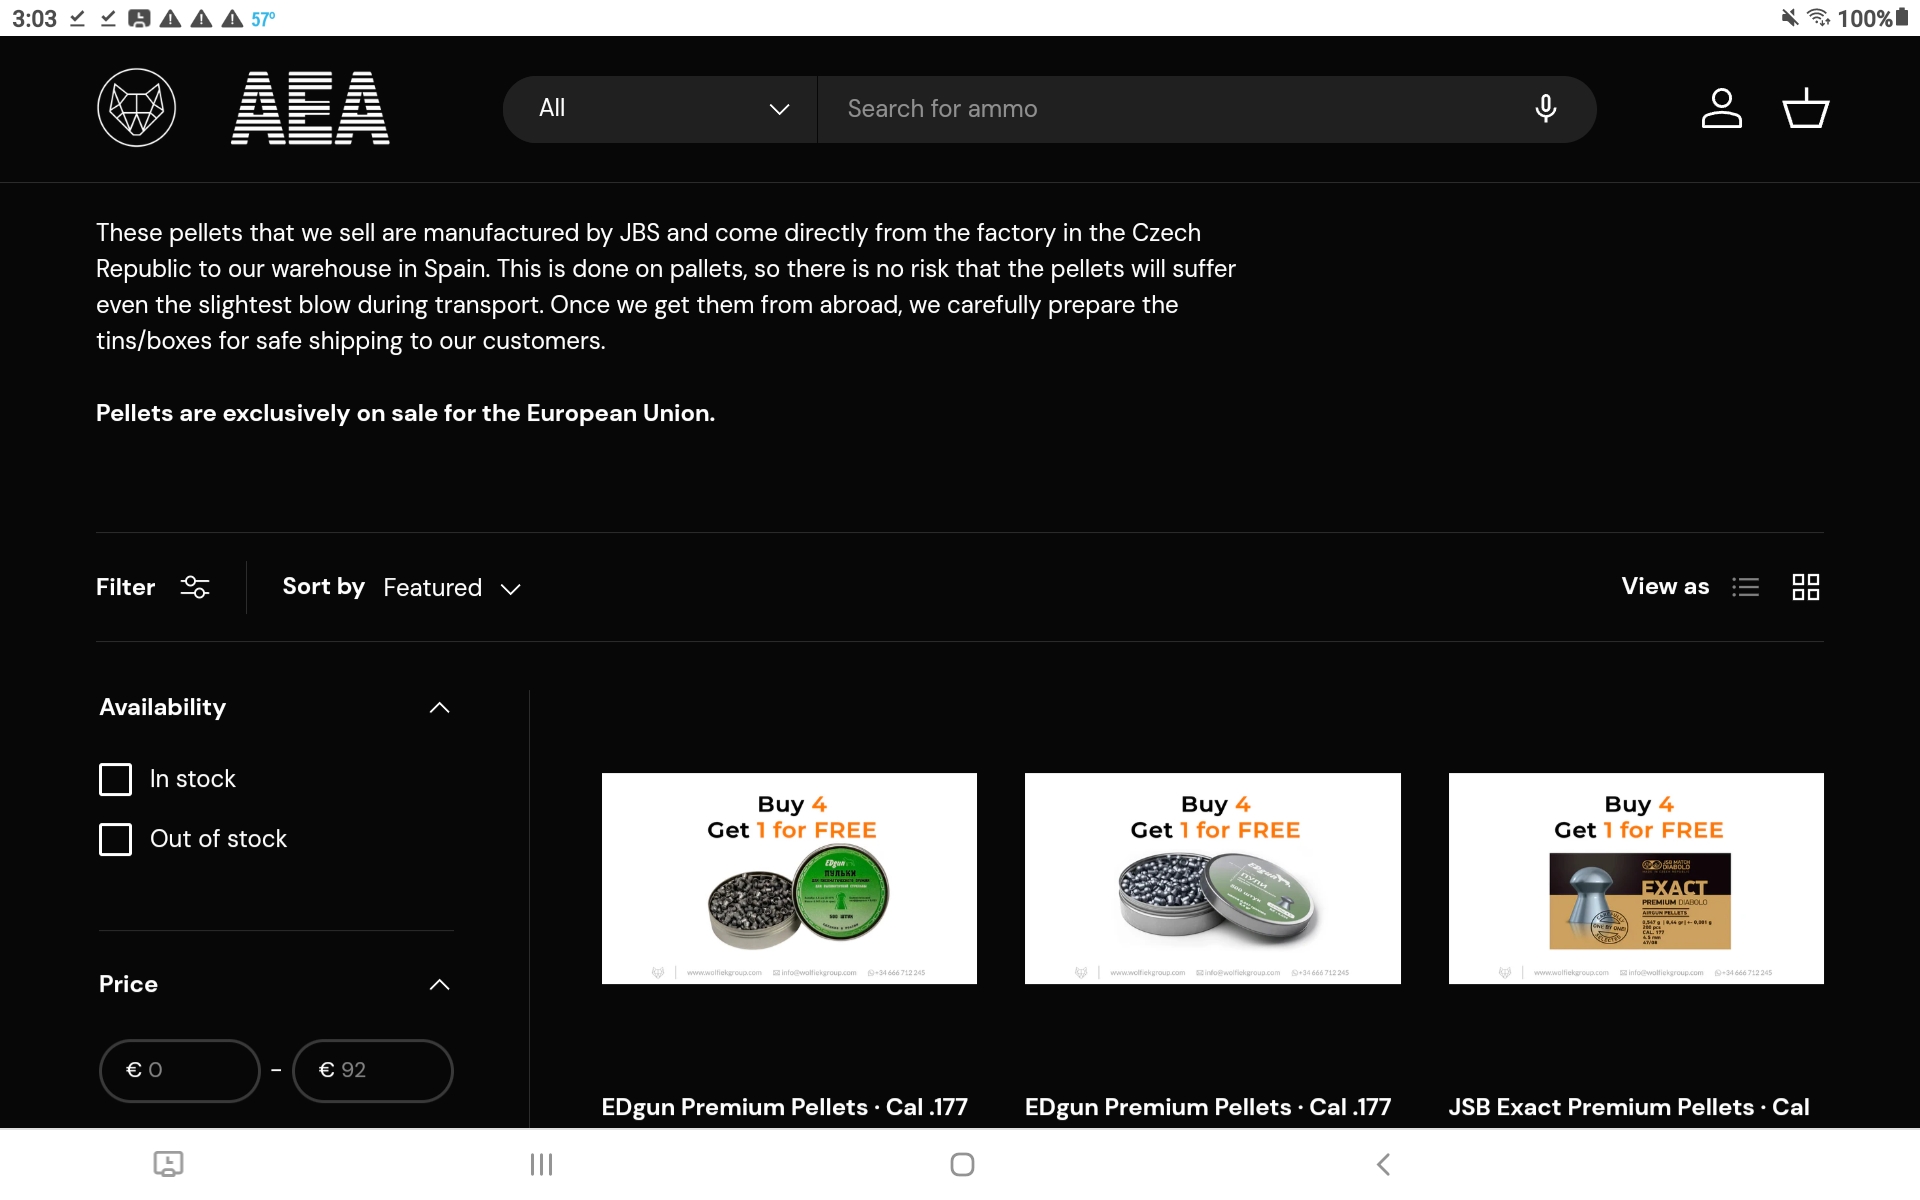Tap the Android home button
Viewport: 1920px width, 1200px height.
coord(962,1164)
